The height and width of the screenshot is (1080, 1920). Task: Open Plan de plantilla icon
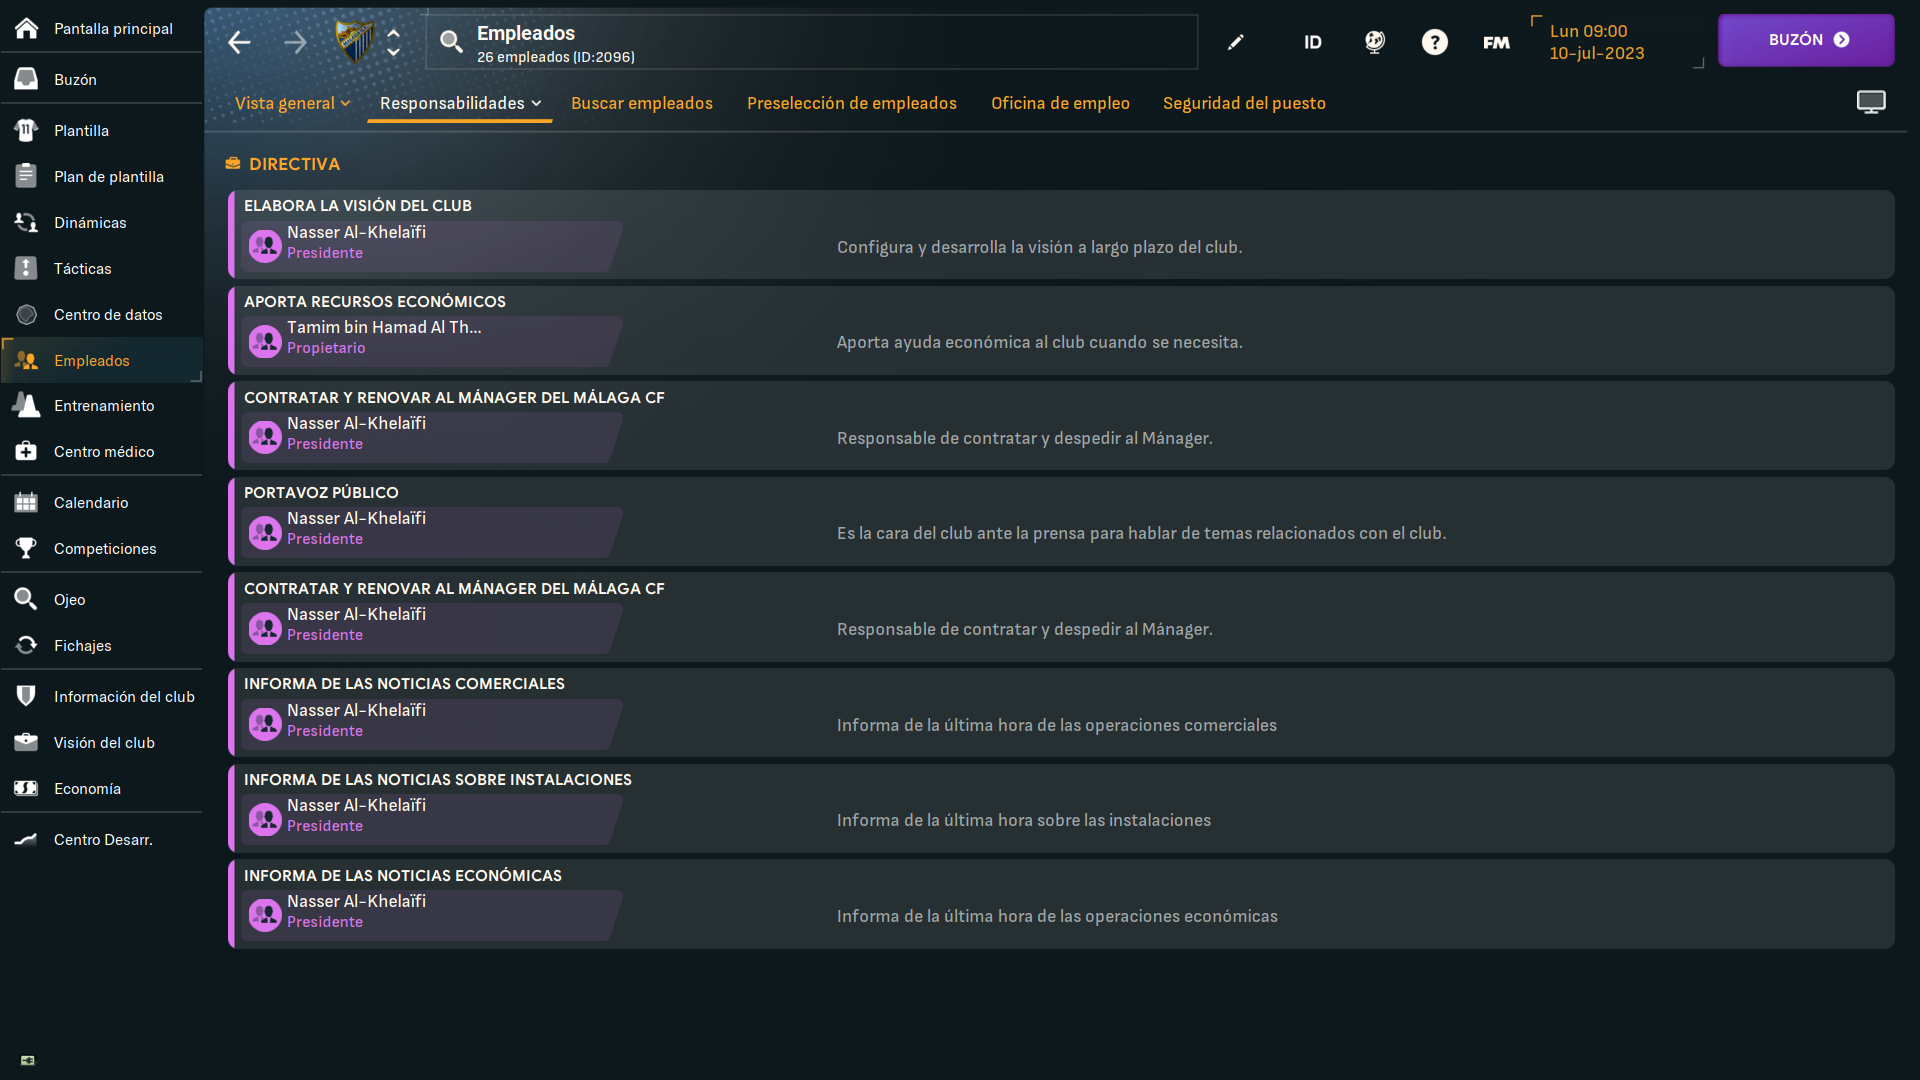pos(27,176)
